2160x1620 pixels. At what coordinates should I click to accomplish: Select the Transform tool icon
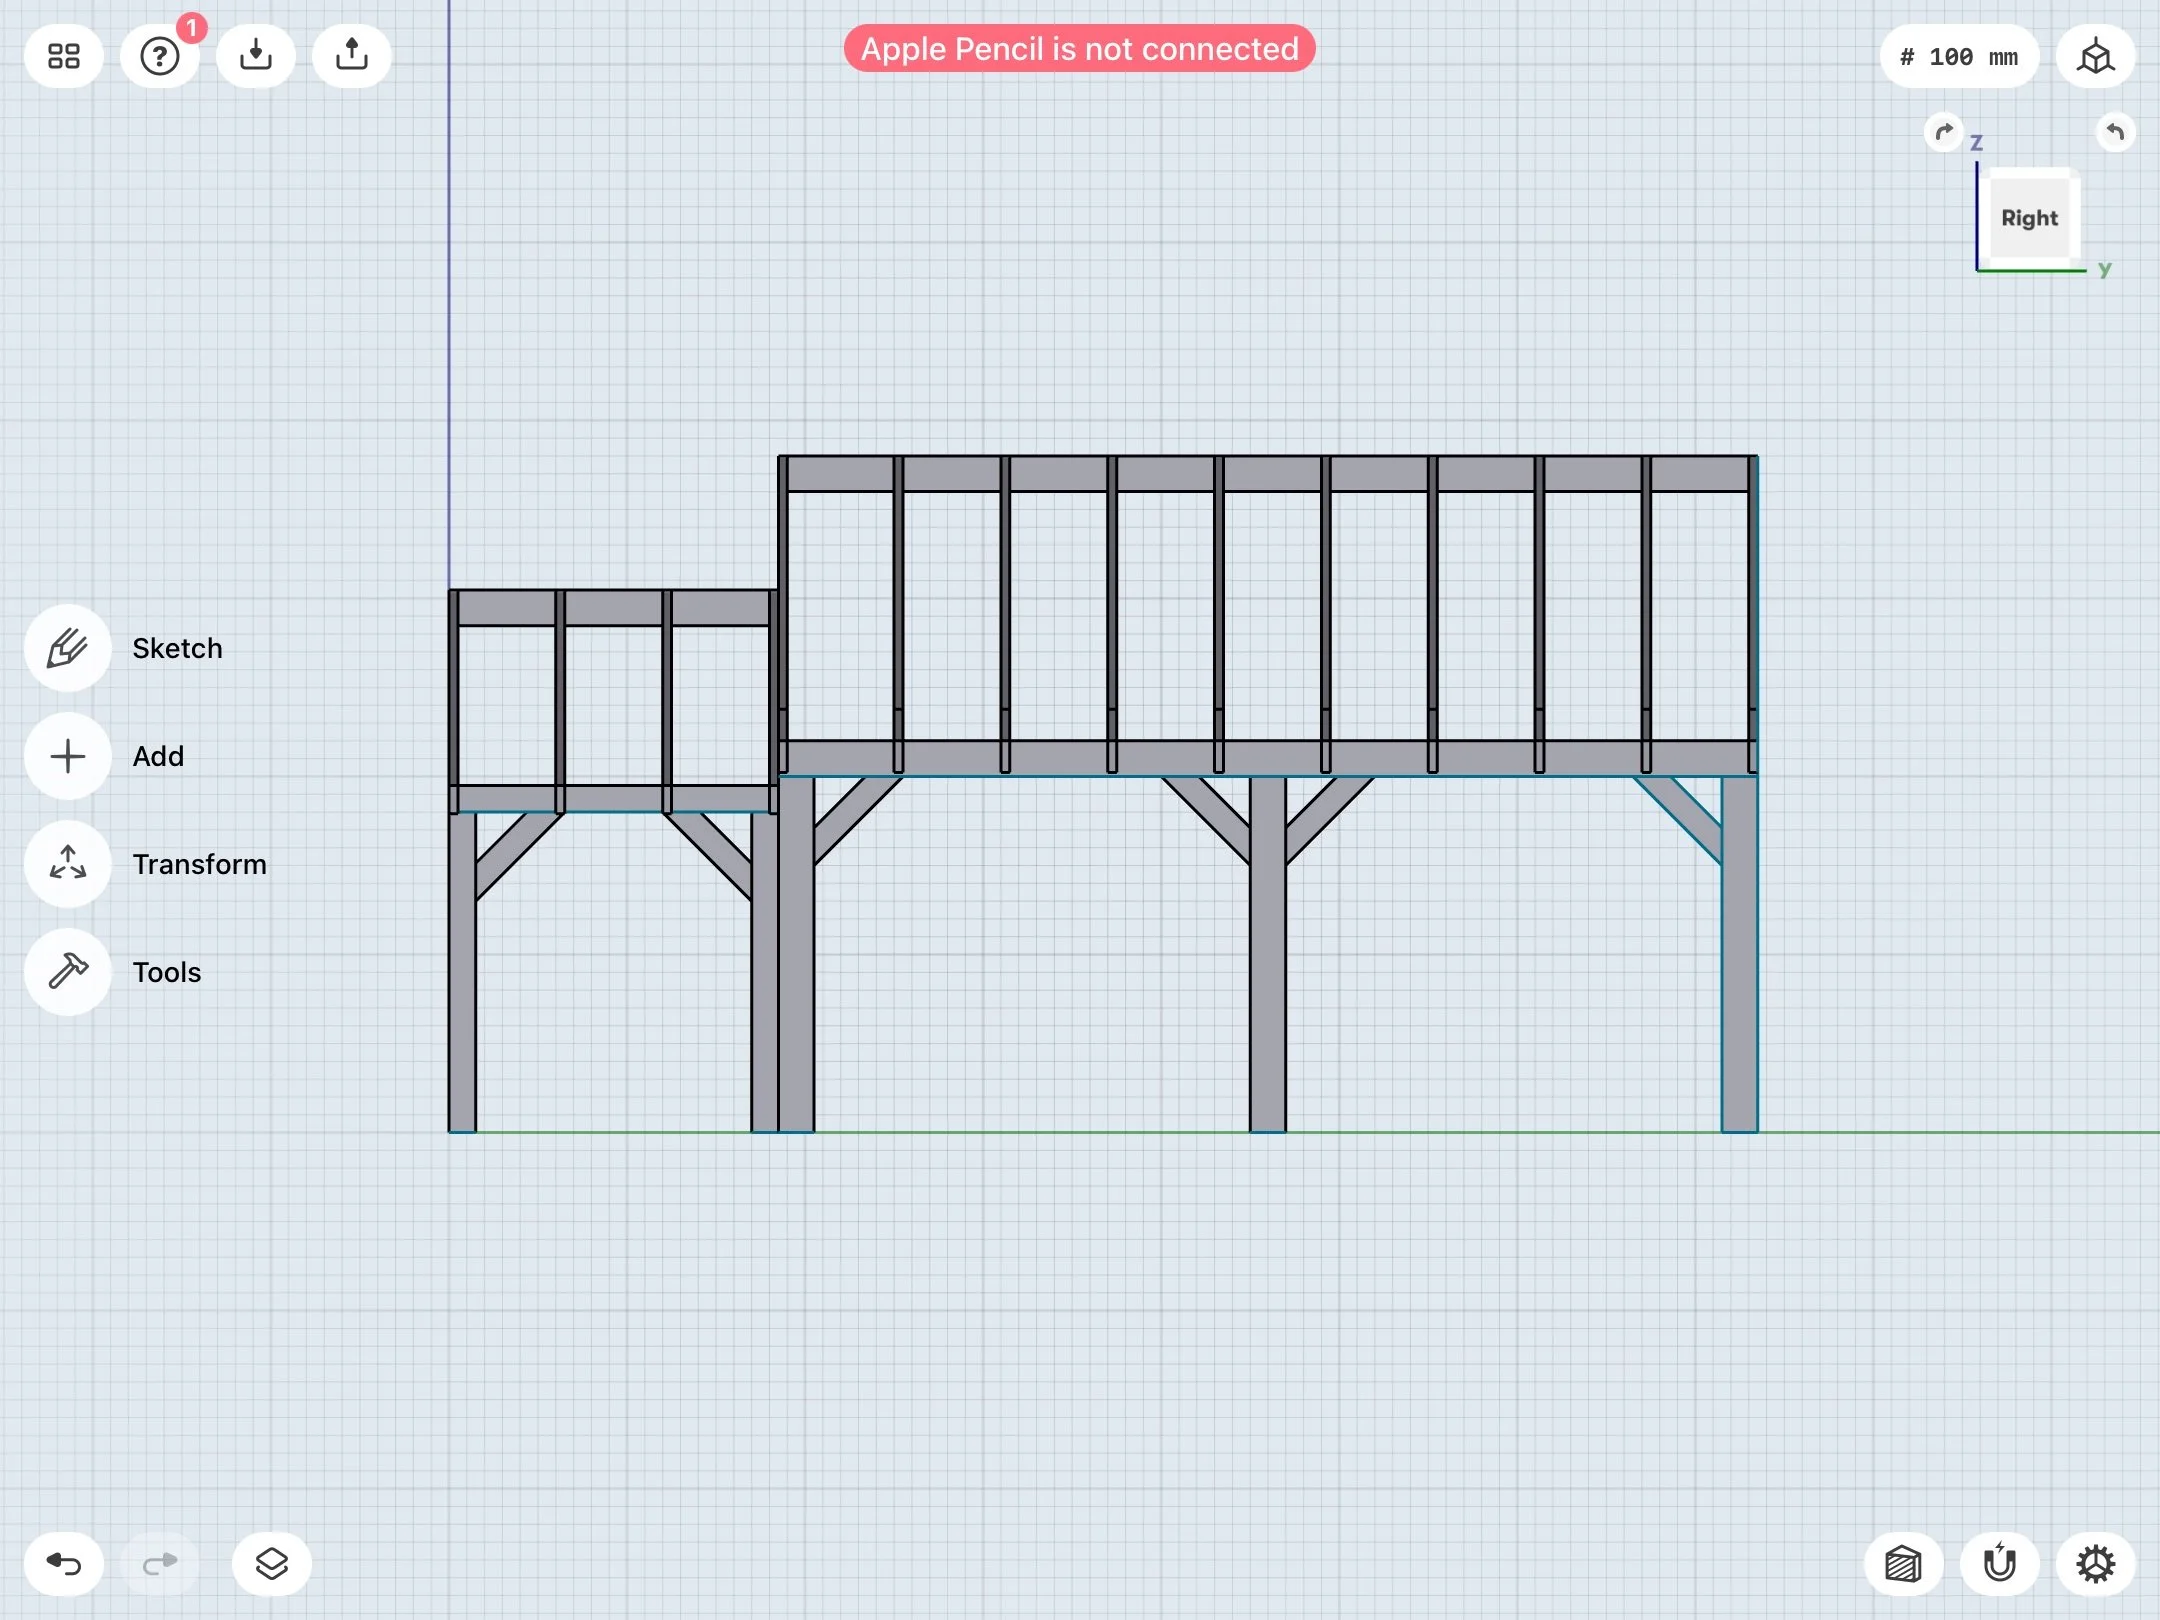[x=68, y=864]
